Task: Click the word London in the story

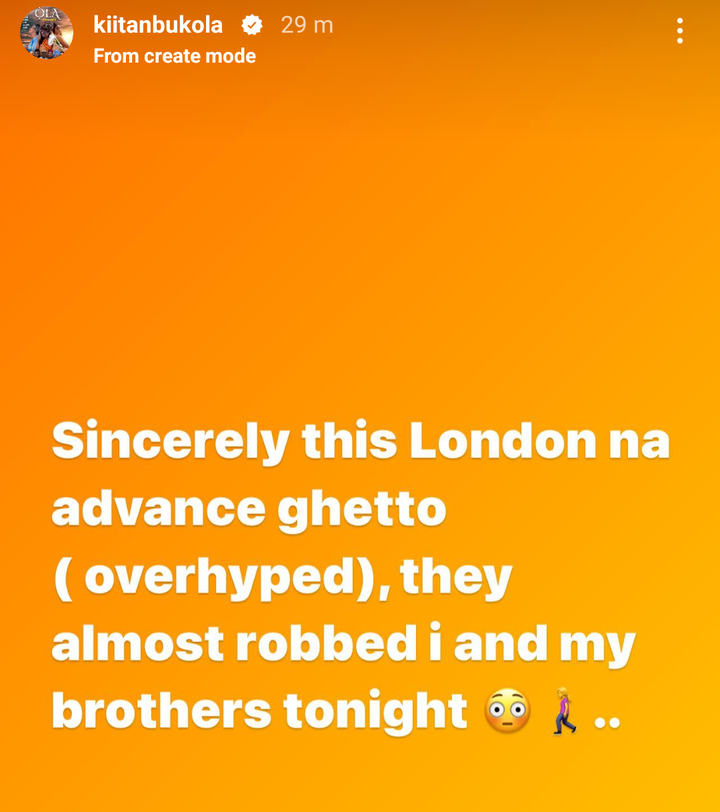Action: pyautogui.click(x=502, y=441)
